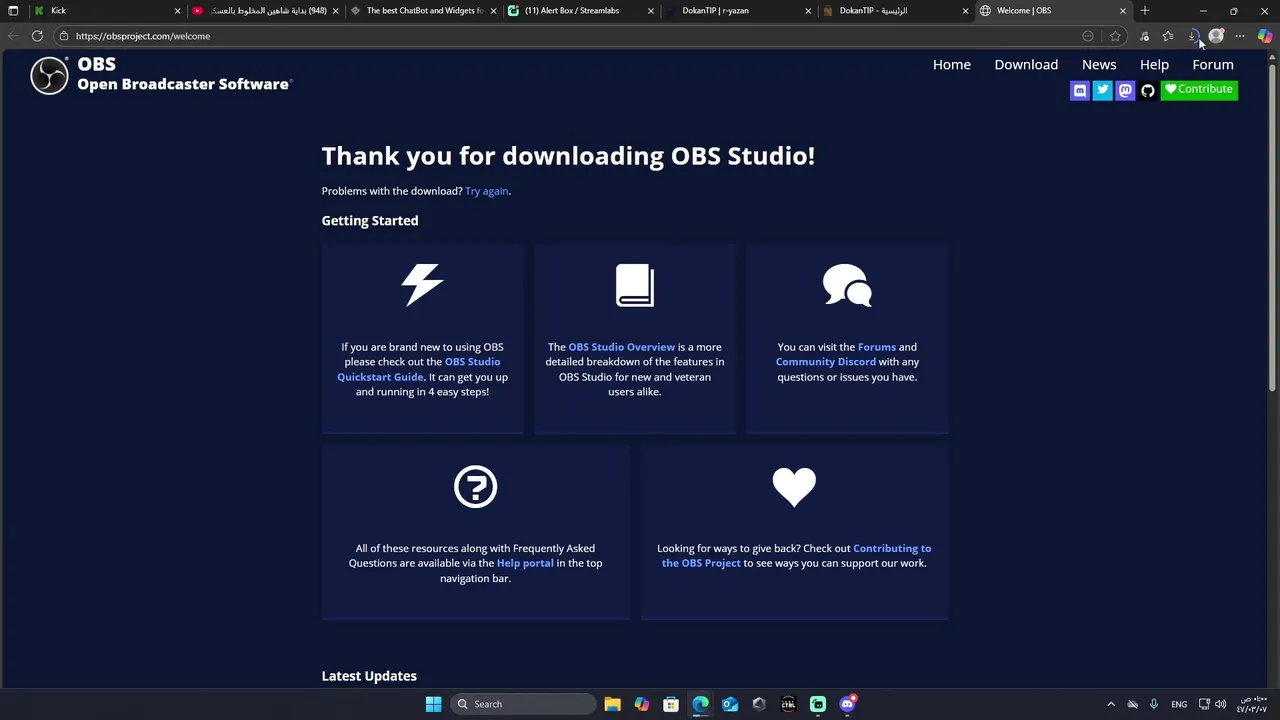Viewport: 1280px width, 720px height.
Task: Open the OBS Studio Overview link
Action: [x=621, y=347]
